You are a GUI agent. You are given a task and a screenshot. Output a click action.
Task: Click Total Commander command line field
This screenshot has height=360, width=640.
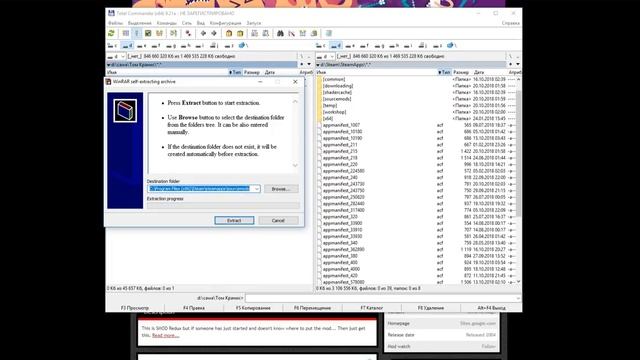coord(383,298)
